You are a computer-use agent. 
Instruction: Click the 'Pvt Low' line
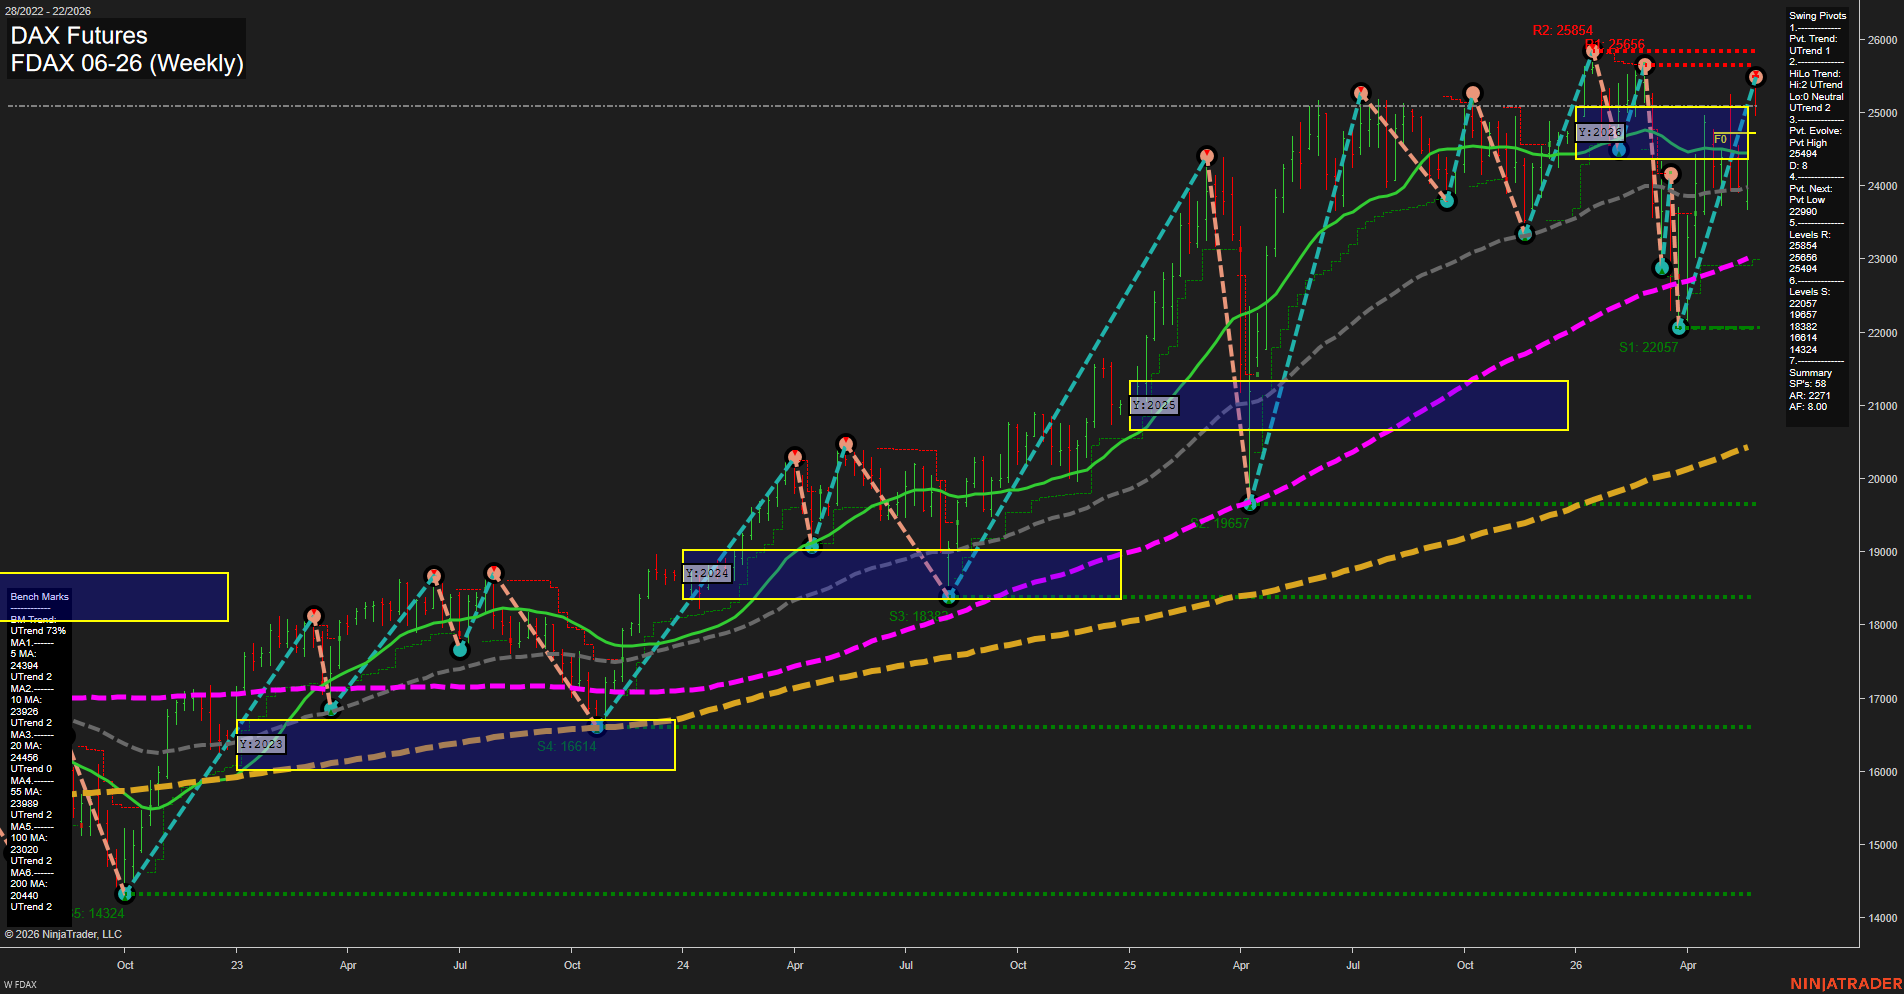(1807, 200)
